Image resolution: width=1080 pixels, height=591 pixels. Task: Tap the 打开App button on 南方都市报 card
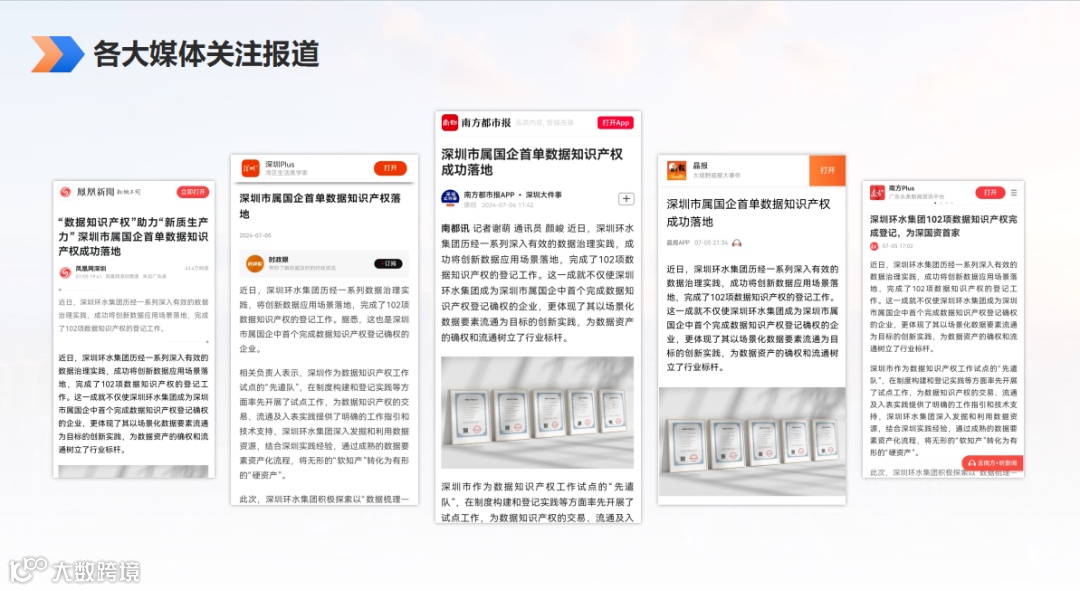[x=616, y=123]
